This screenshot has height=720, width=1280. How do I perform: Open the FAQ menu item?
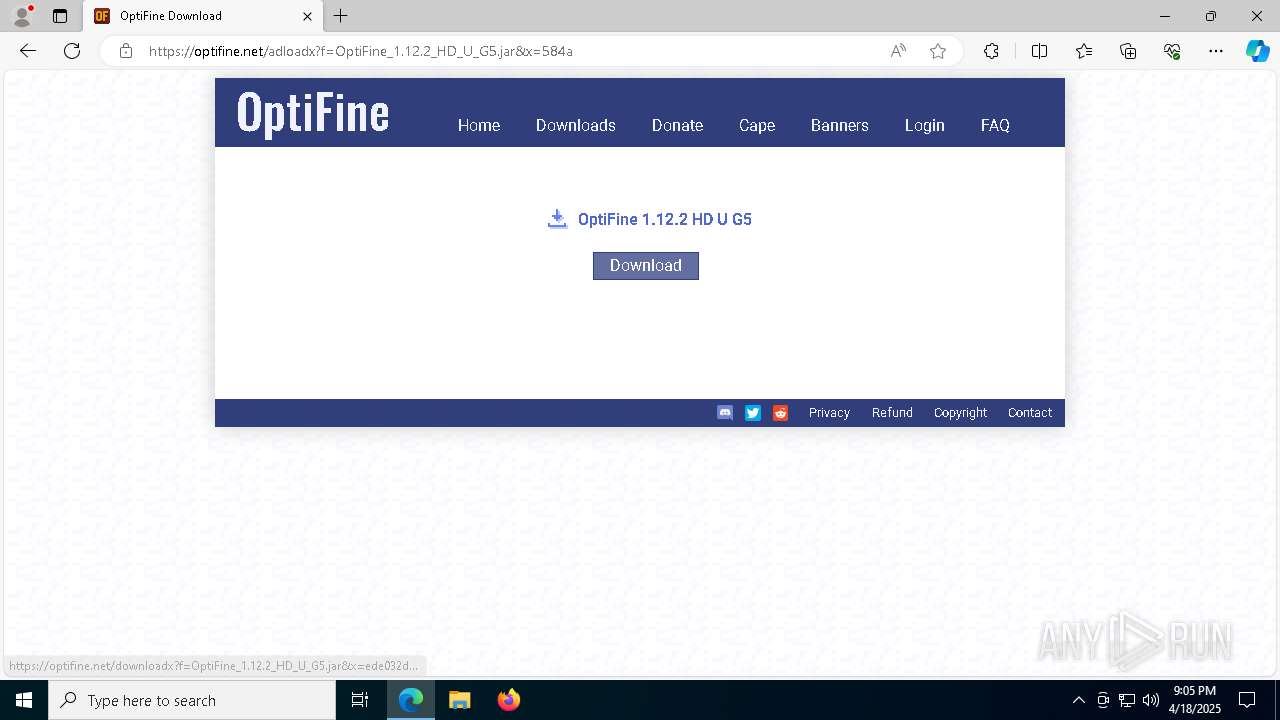coord(995,125)
